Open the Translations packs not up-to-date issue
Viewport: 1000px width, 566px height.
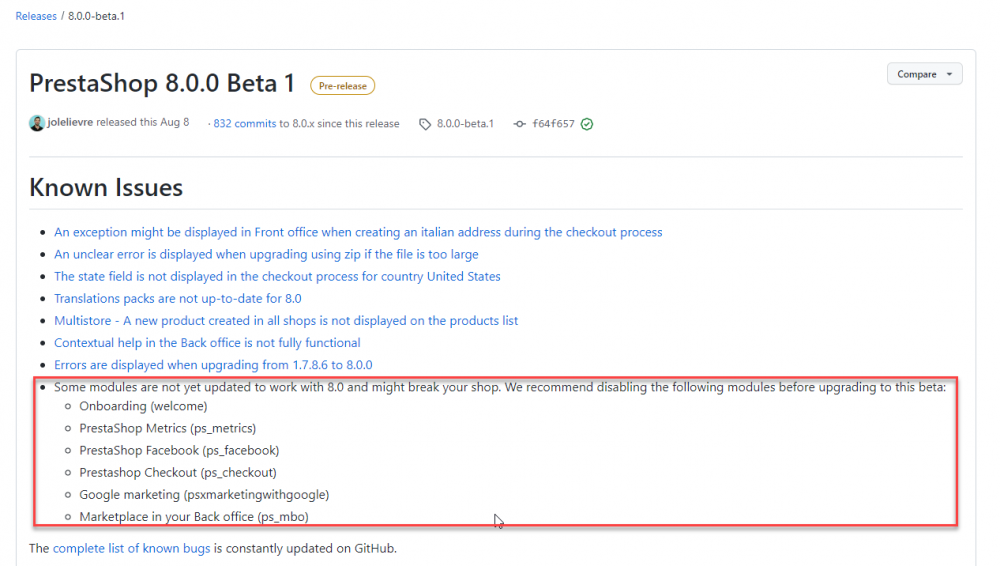[x=177, y=298]
